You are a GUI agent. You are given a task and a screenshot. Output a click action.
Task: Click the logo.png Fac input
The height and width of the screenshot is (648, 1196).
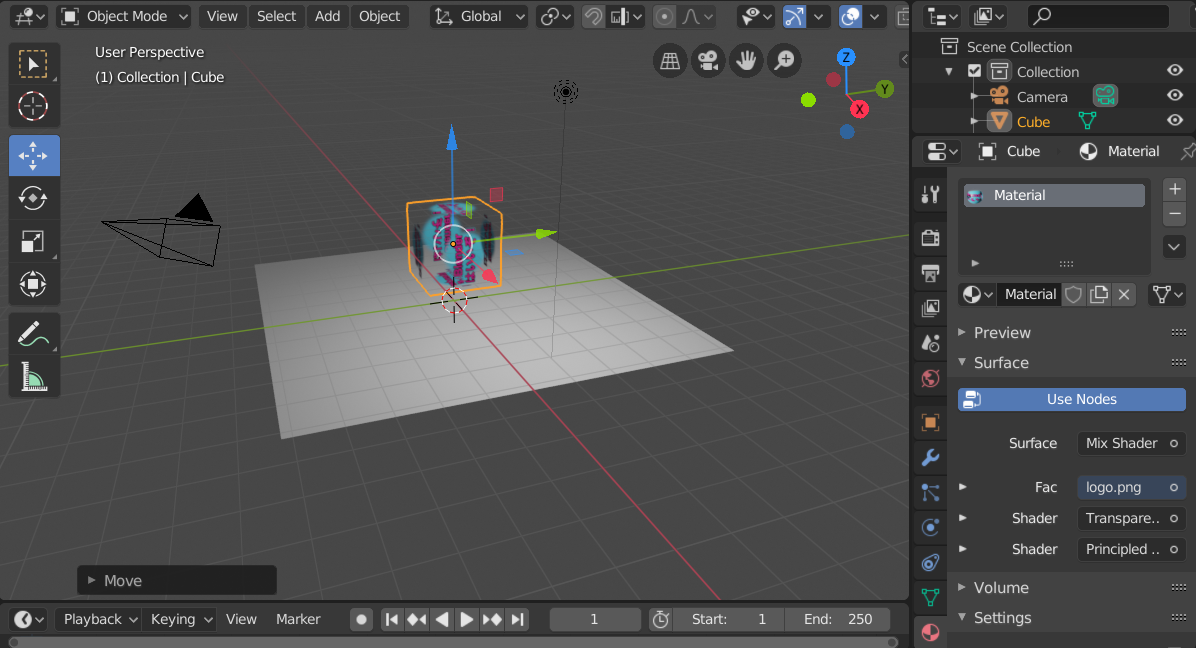[x=1131, y=488]
